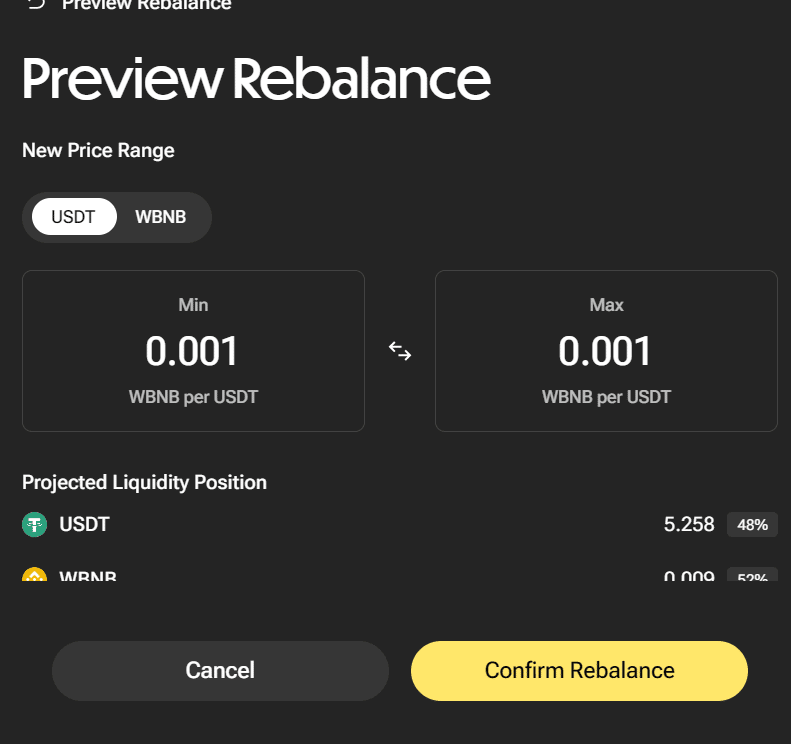Click the USDT name in projected position
This screenshot has height=744, width=791.
click(x=84, y=524)
